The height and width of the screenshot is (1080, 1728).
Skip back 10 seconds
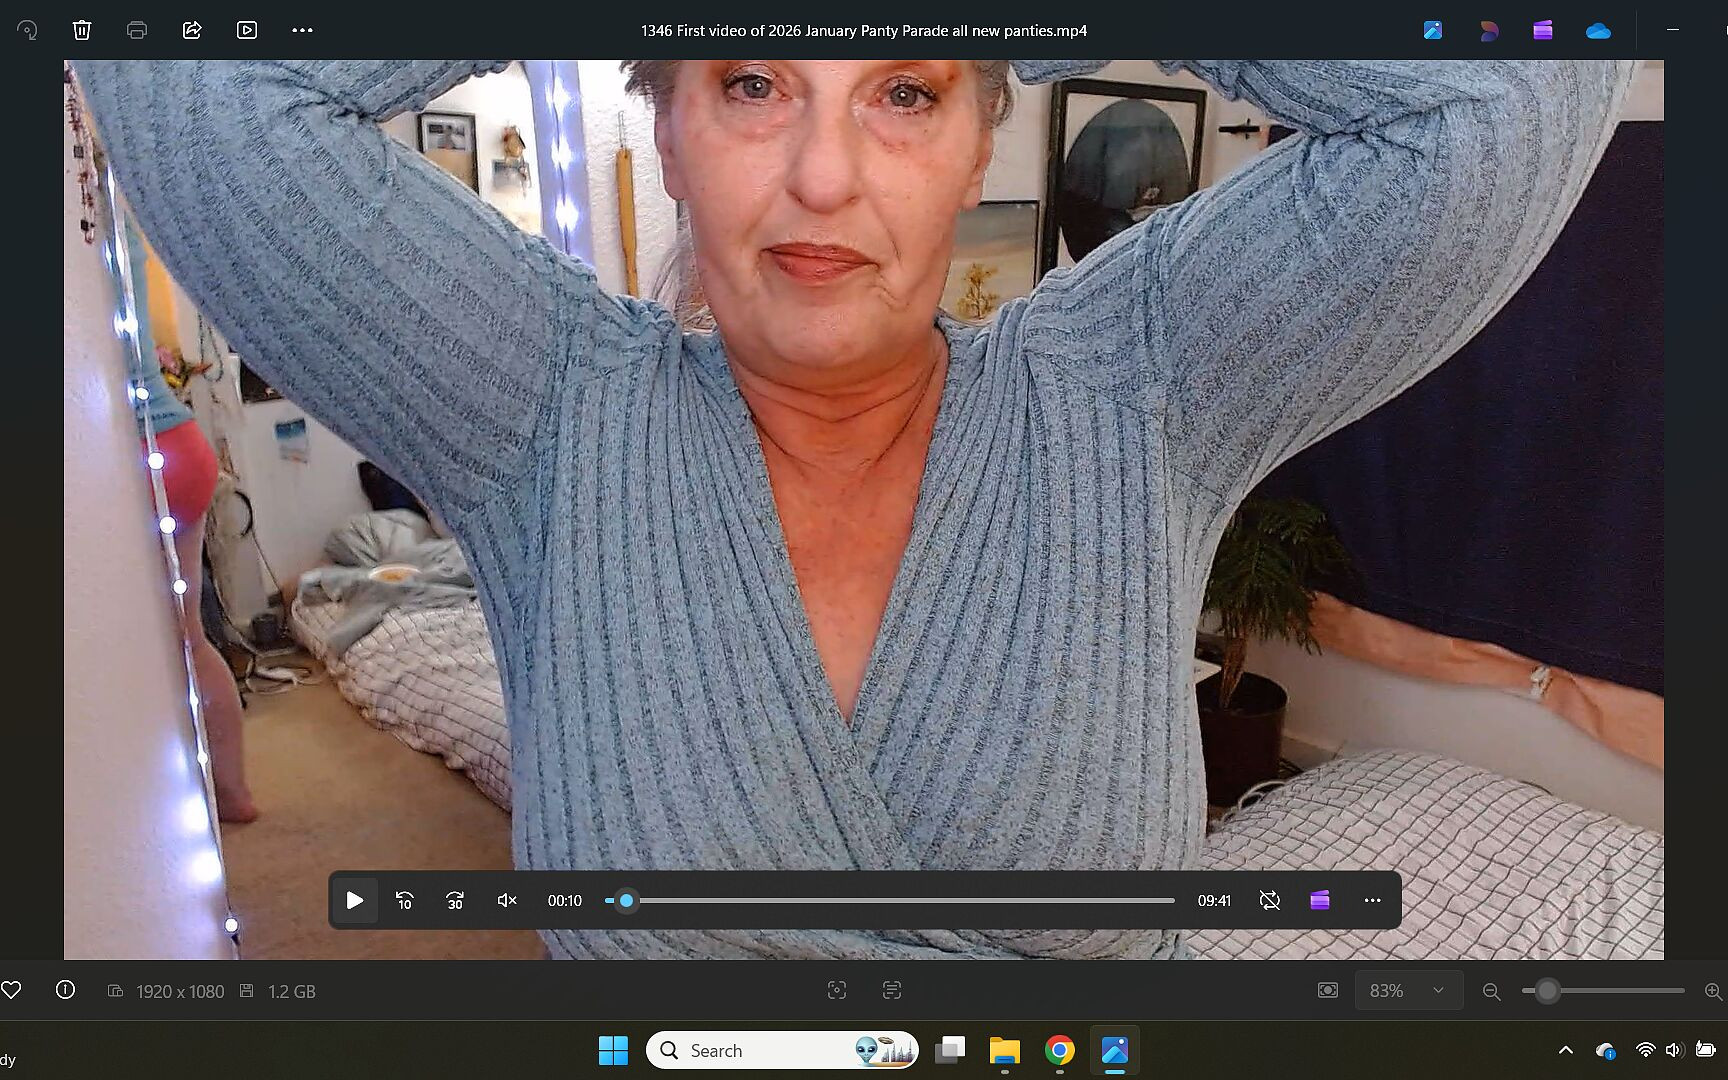(x=404, y=900)
